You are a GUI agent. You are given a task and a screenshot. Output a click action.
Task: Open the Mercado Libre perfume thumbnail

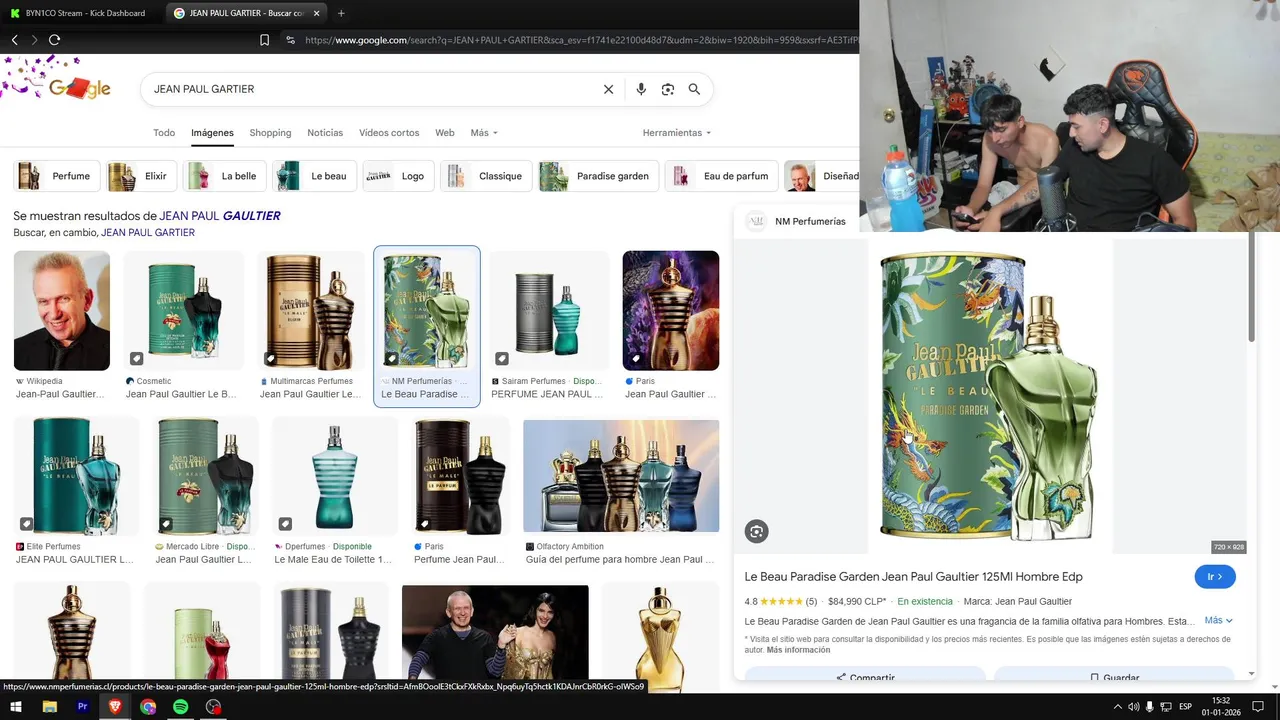207,477
